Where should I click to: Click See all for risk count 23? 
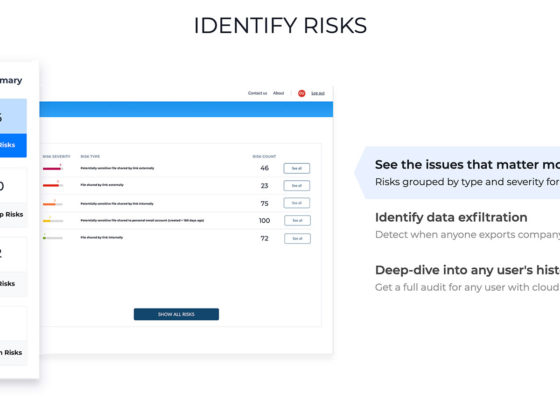[x=297, y=186]
